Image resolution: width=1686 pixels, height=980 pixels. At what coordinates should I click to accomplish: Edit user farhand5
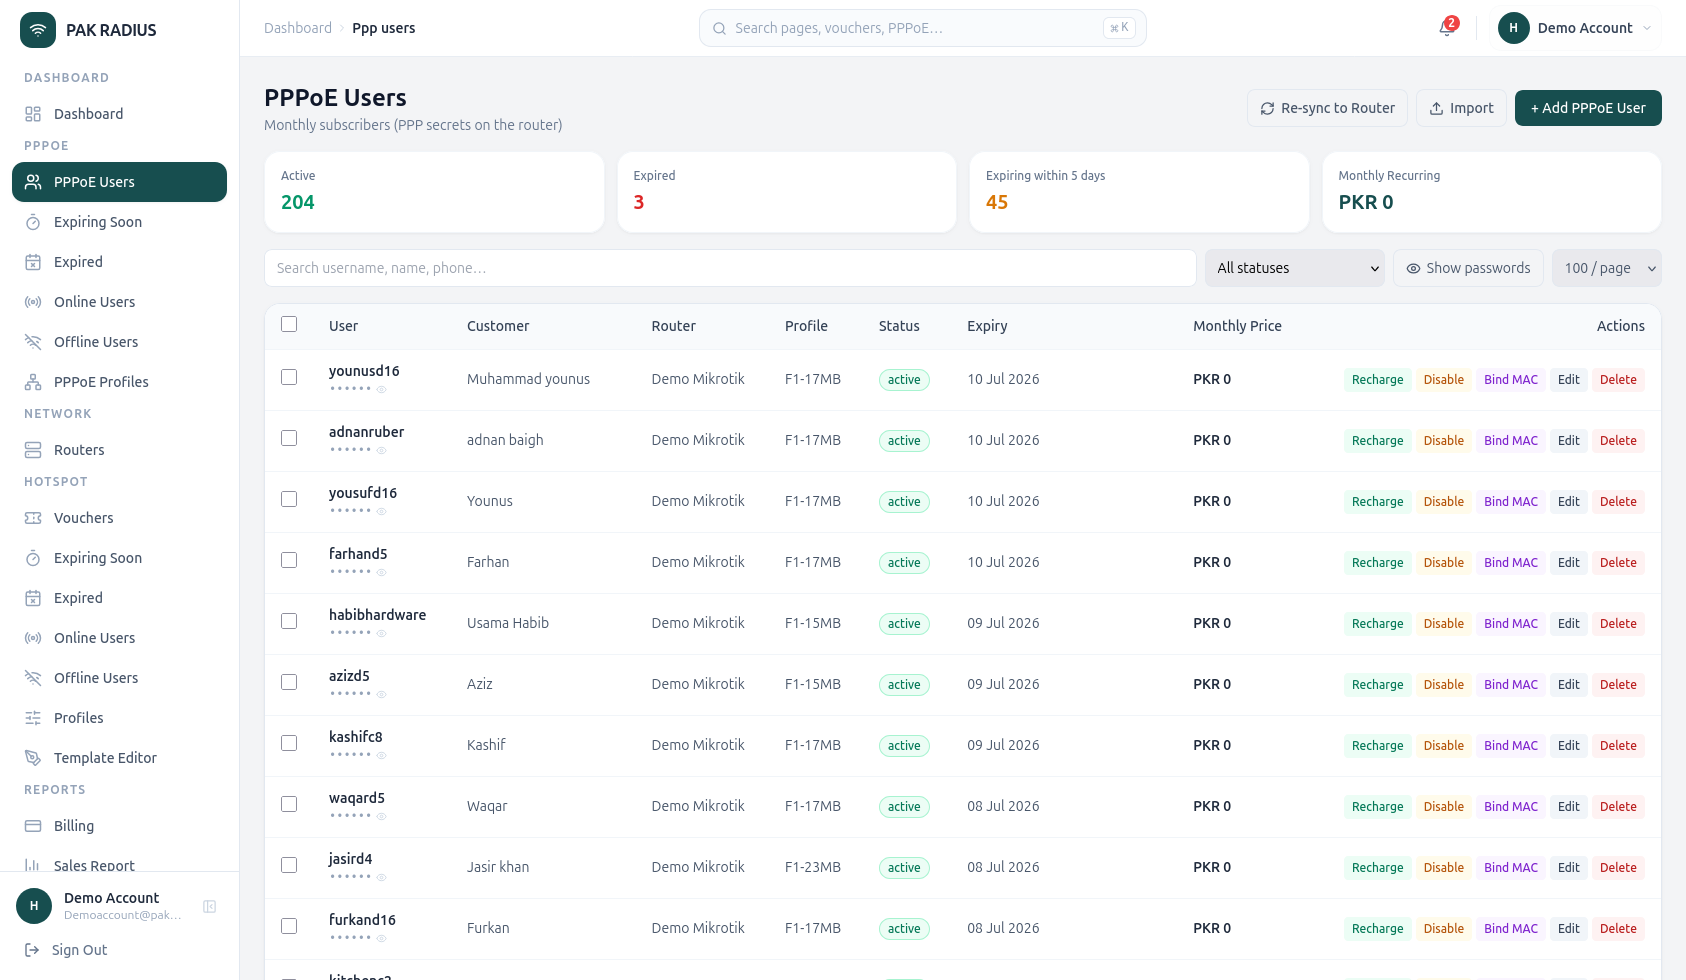pos(1568,563)
